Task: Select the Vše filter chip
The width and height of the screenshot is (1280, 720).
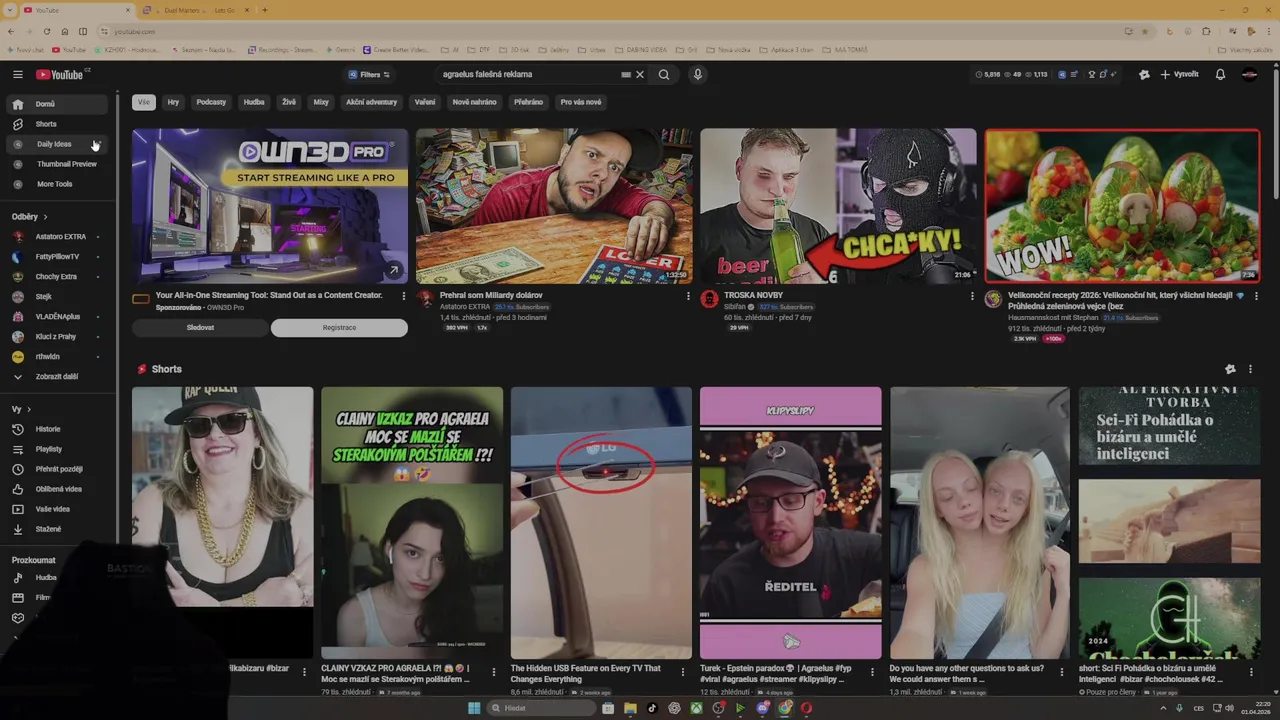Action: click(144, 102)
